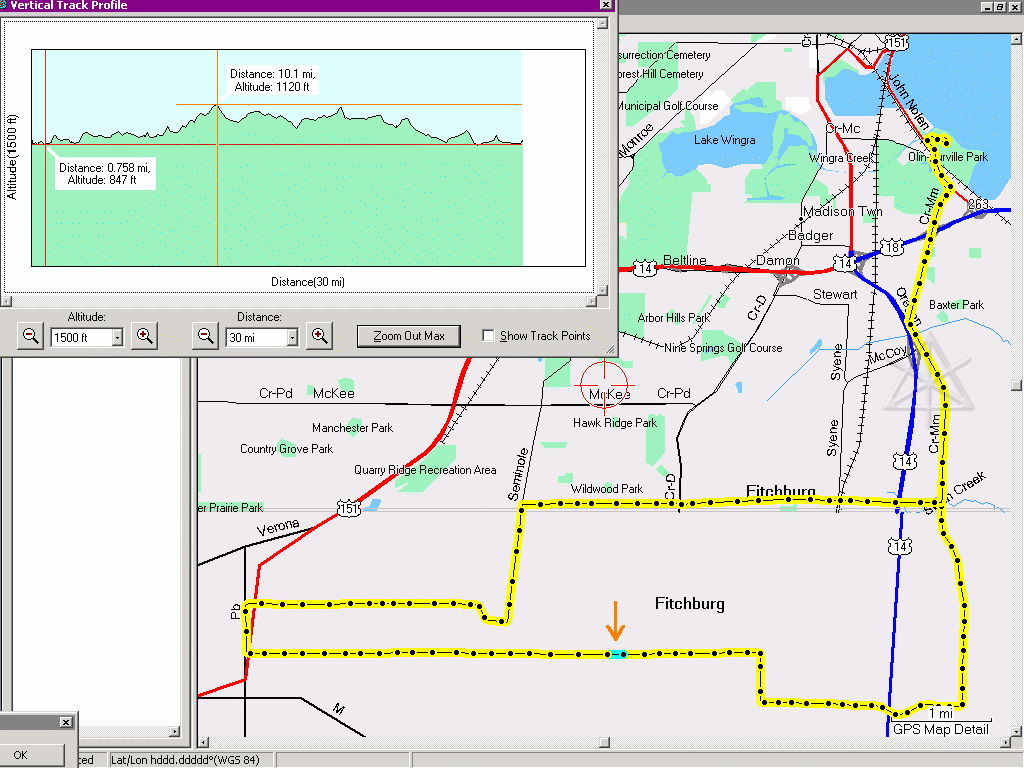Viewport: 1024px width, 768px height.
Task: Click the red crosshair marker near McKee
Action: point(606,382)
